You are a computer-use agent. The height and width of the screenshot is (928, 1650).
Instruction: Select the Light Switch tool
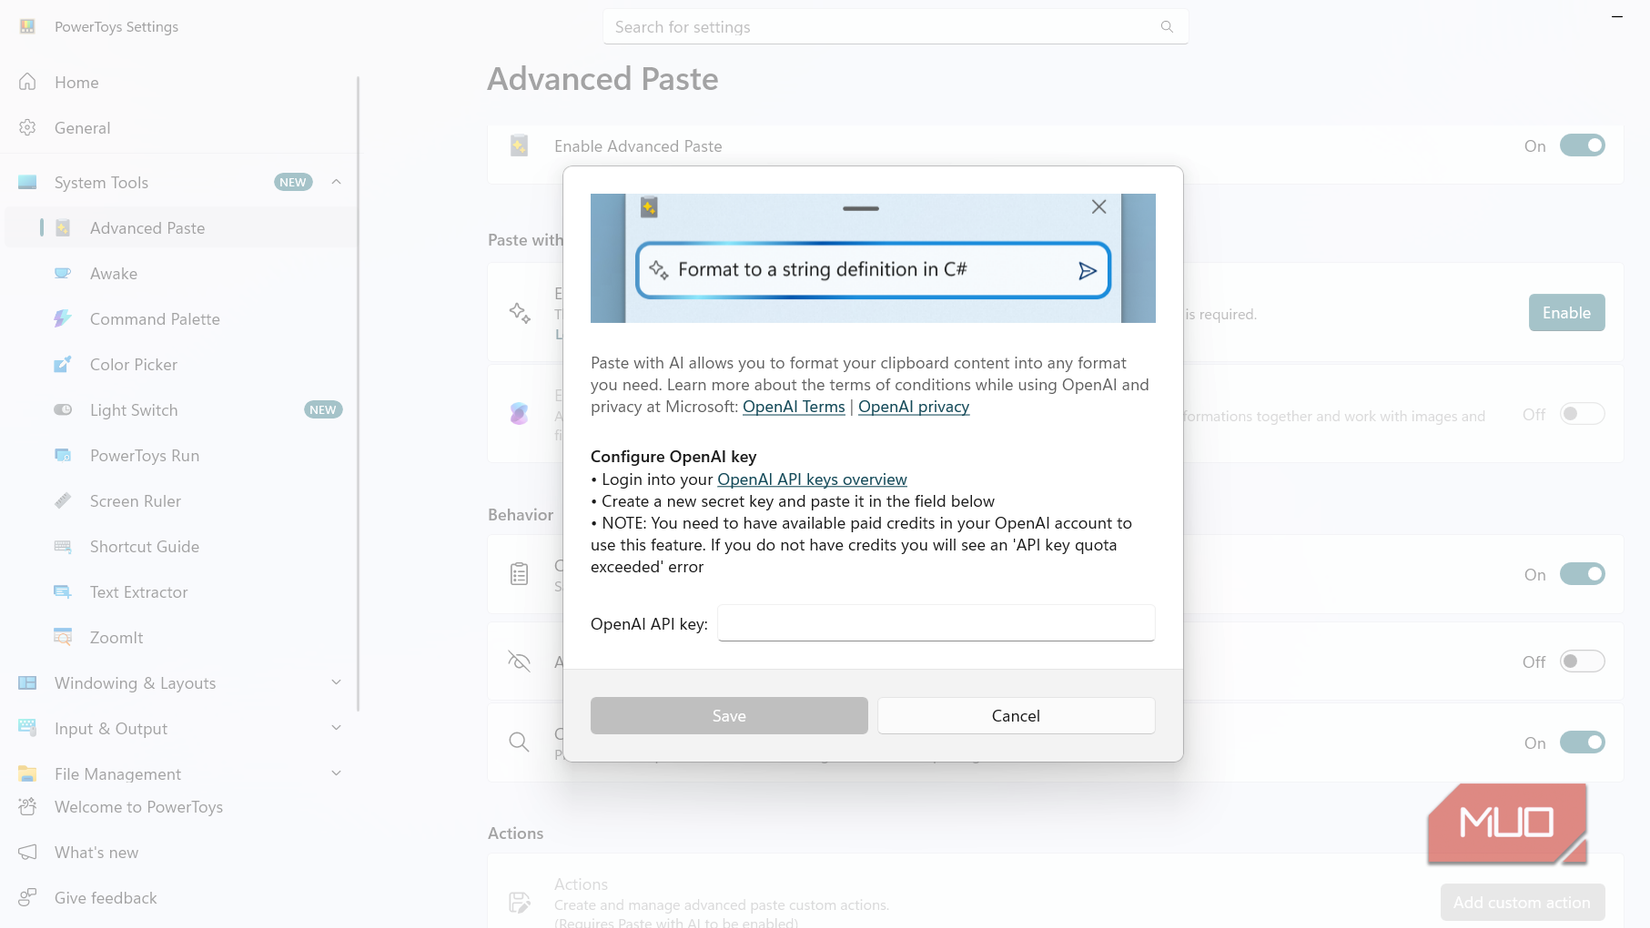click(x=134, y=410)
